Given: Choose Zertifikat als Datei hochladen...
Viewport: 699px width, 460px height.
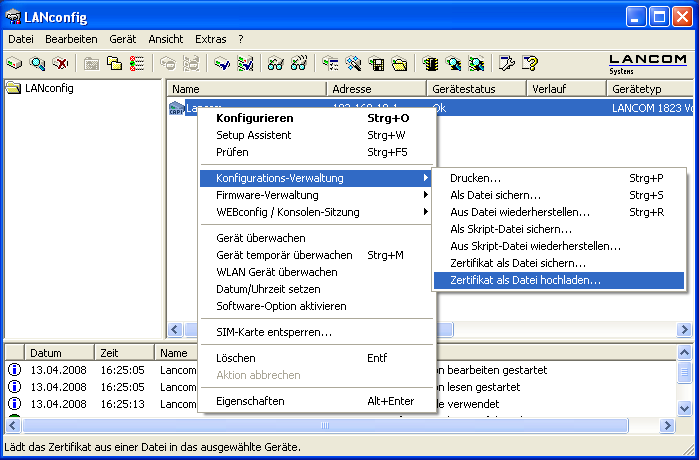Looking at the screenshot, I should [x=559, y=280].
